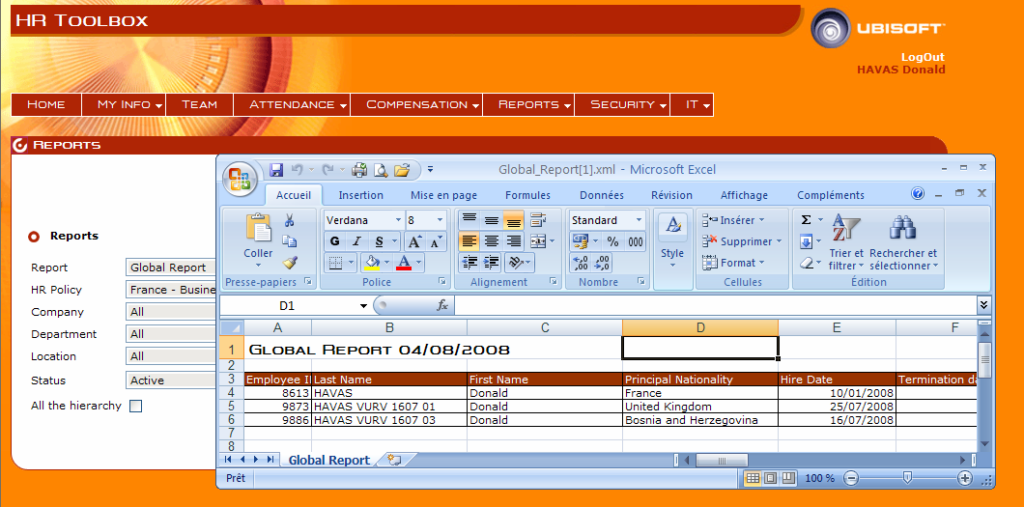Click the Open folder icon in Excel
1024x507 pixels.
tap(402, 170)
